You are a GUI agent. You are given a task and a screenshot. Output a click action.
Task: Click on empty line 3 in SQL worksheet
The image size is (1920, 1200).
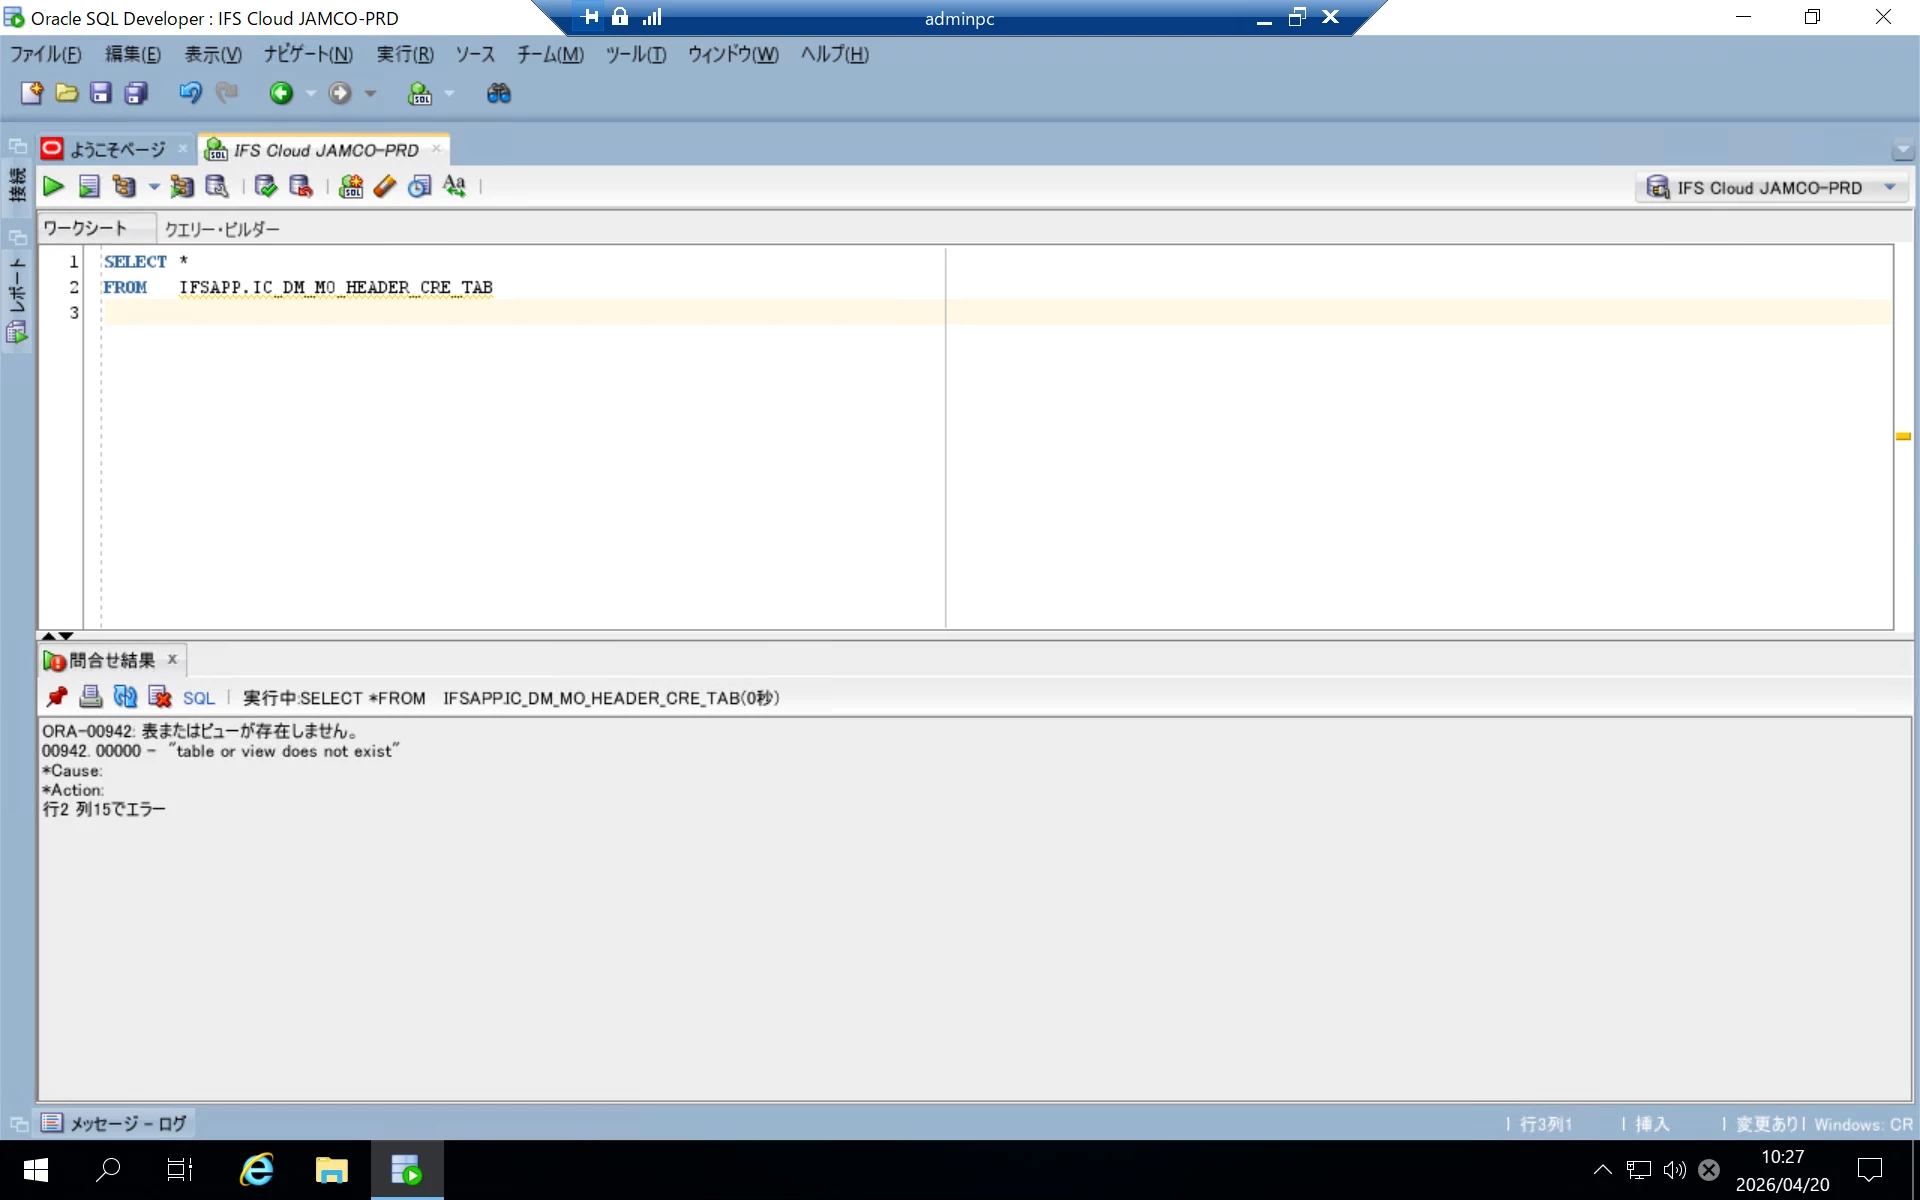click(x=500, y=313)
